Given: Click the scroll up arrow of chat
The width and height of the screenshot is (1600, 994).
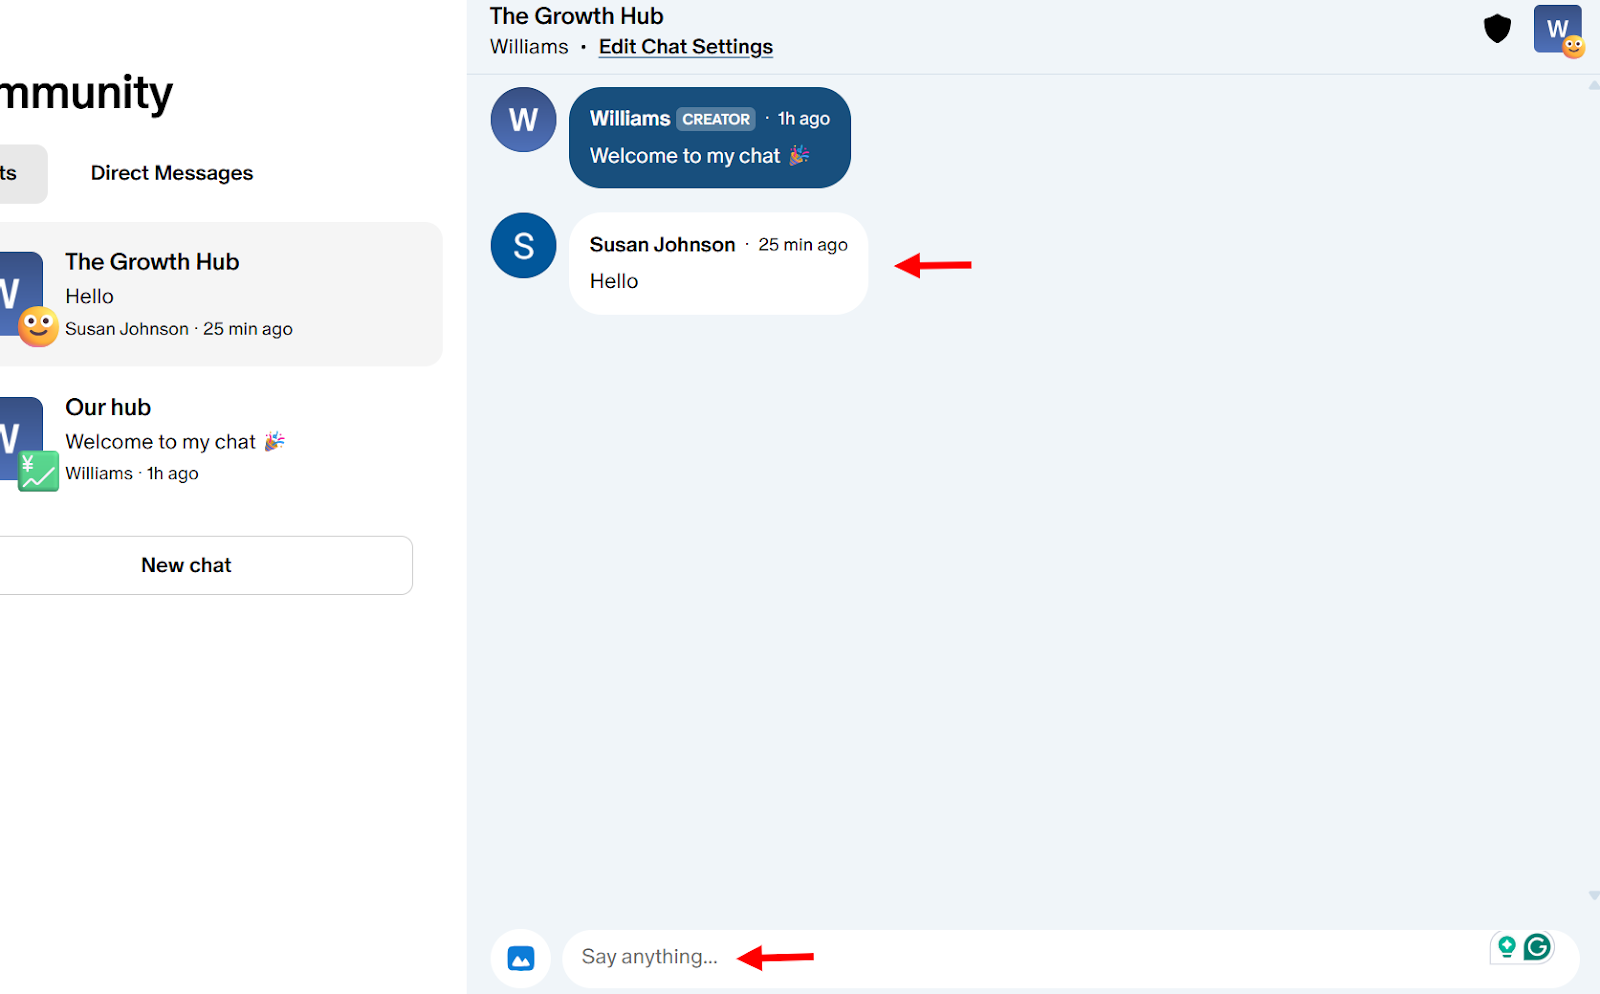Looking at the screenshot, I should pyautogui.click(x=1593, y=86).
